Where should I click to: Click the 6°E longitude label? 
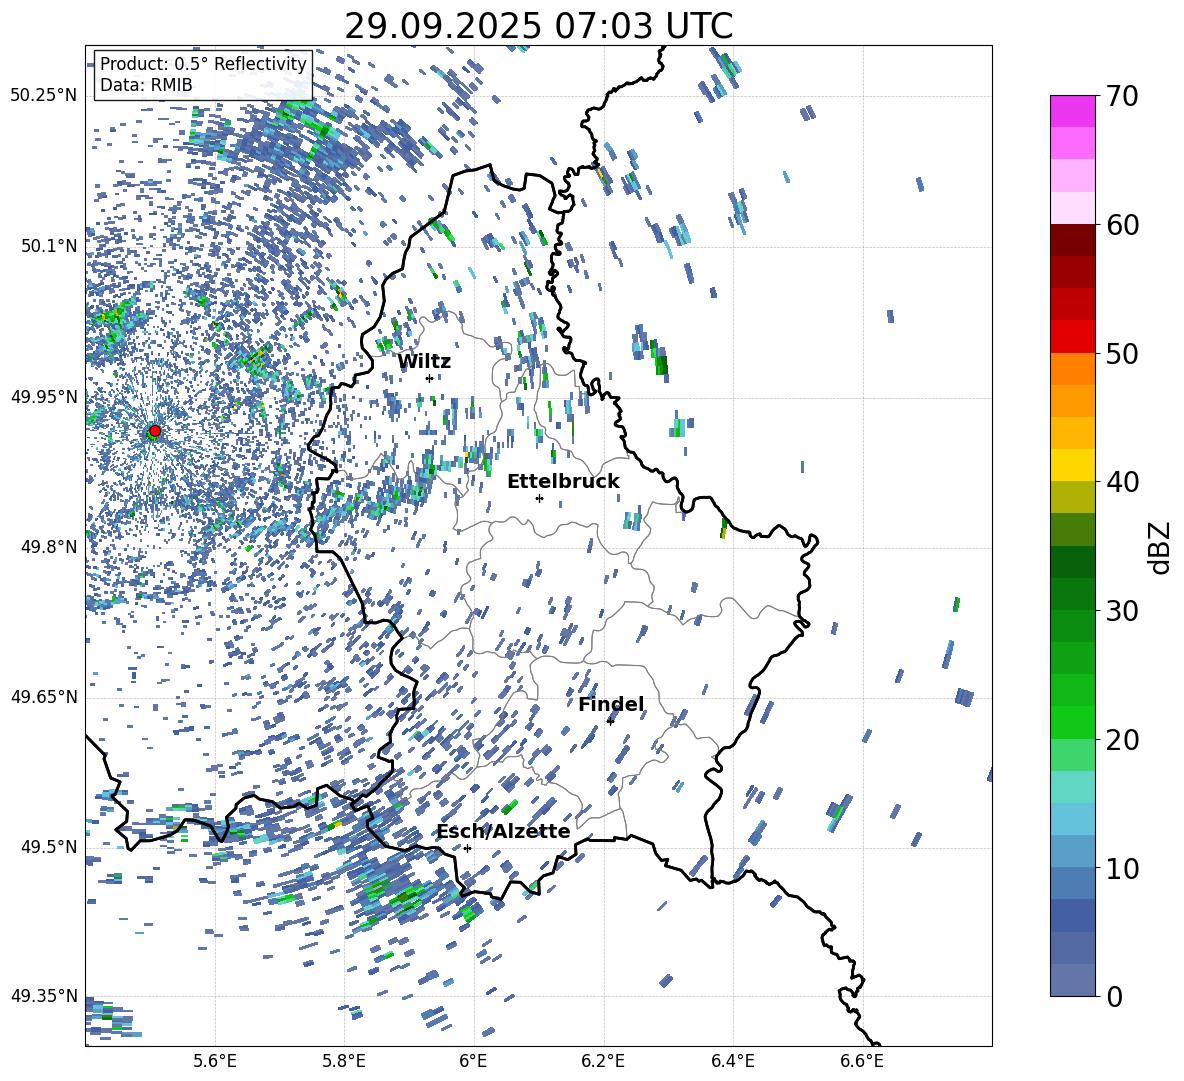click(x=473, y=1062)
